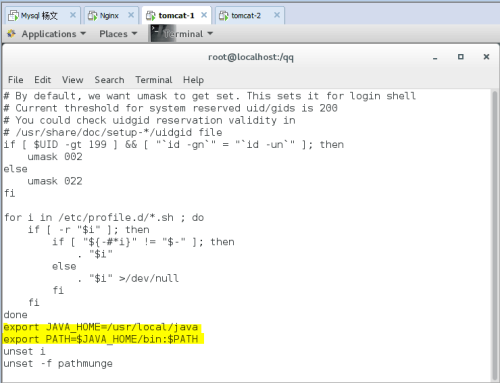The image size is (500, 383).
Task: Click the tomcat-2 tab VM icon
Action: tap(223, 15)
